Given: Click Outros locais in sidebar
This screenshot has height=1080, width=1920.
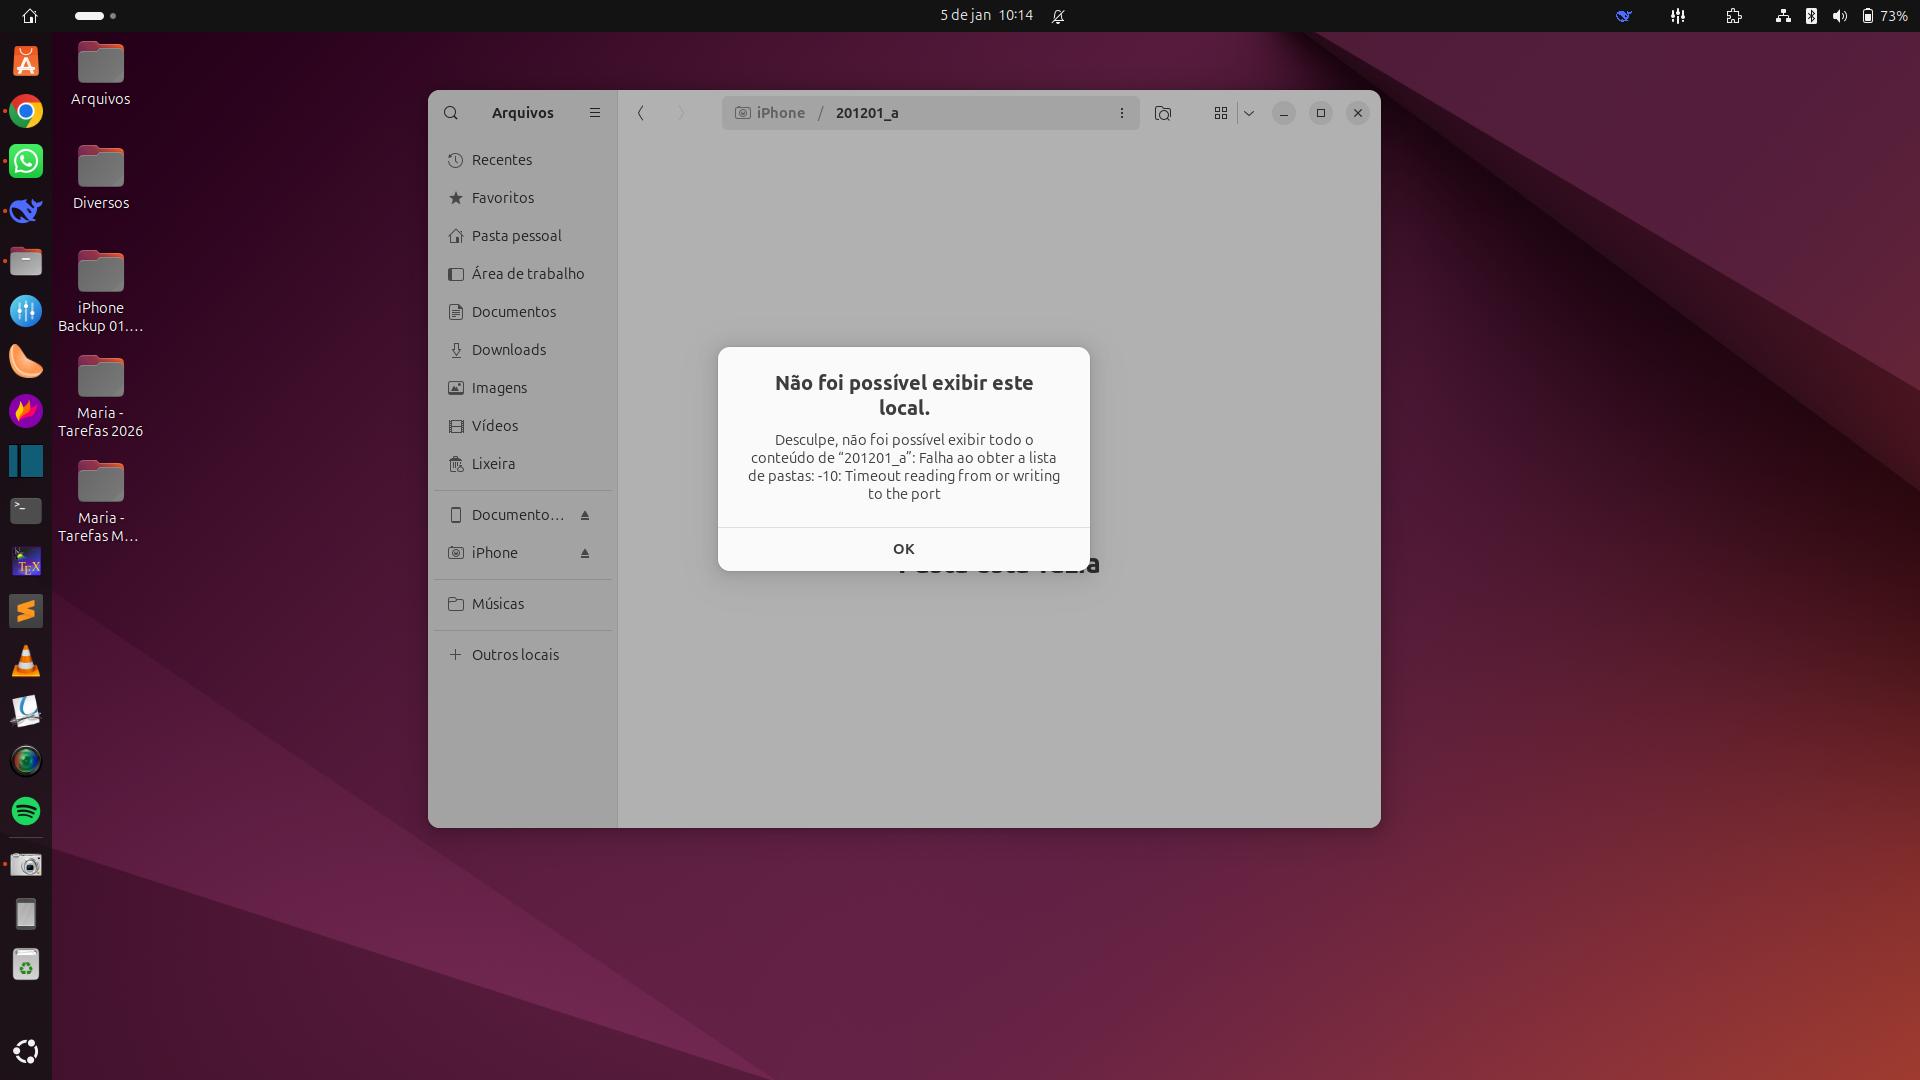Looking at the screenshot, I should click(x=515, y=655).
